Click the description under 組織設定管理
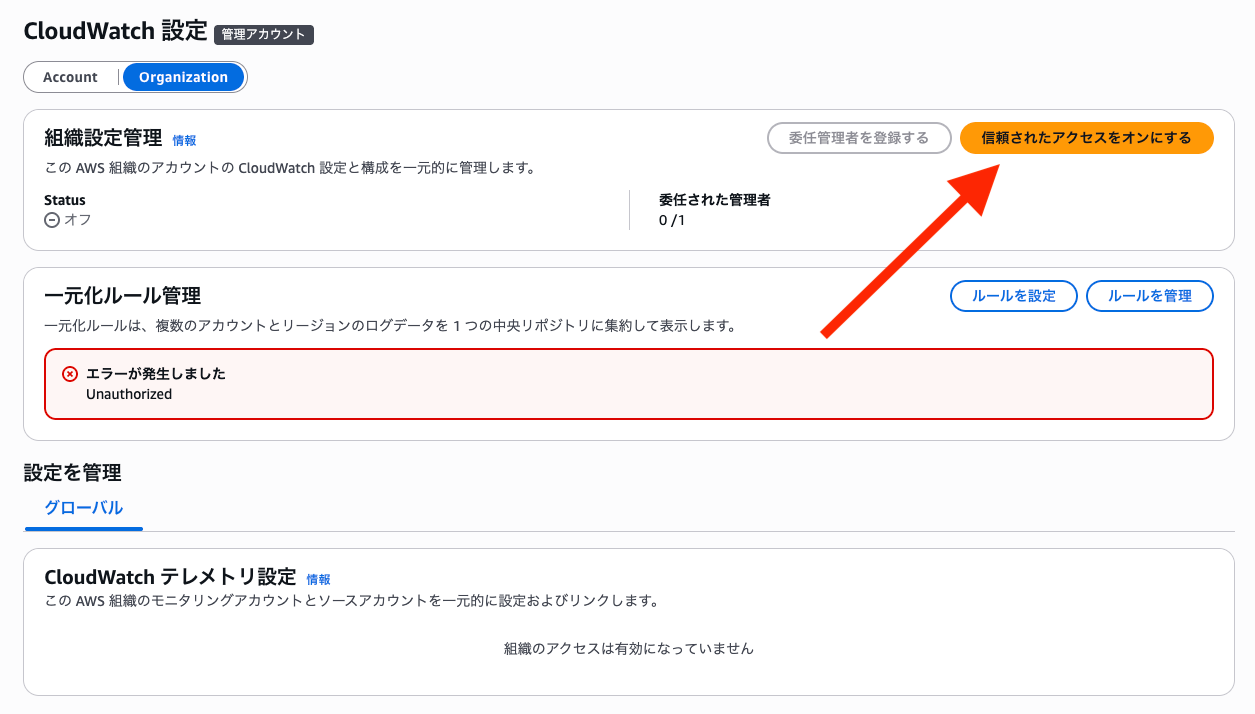The image size is (1255, 714). pos(290,168)
